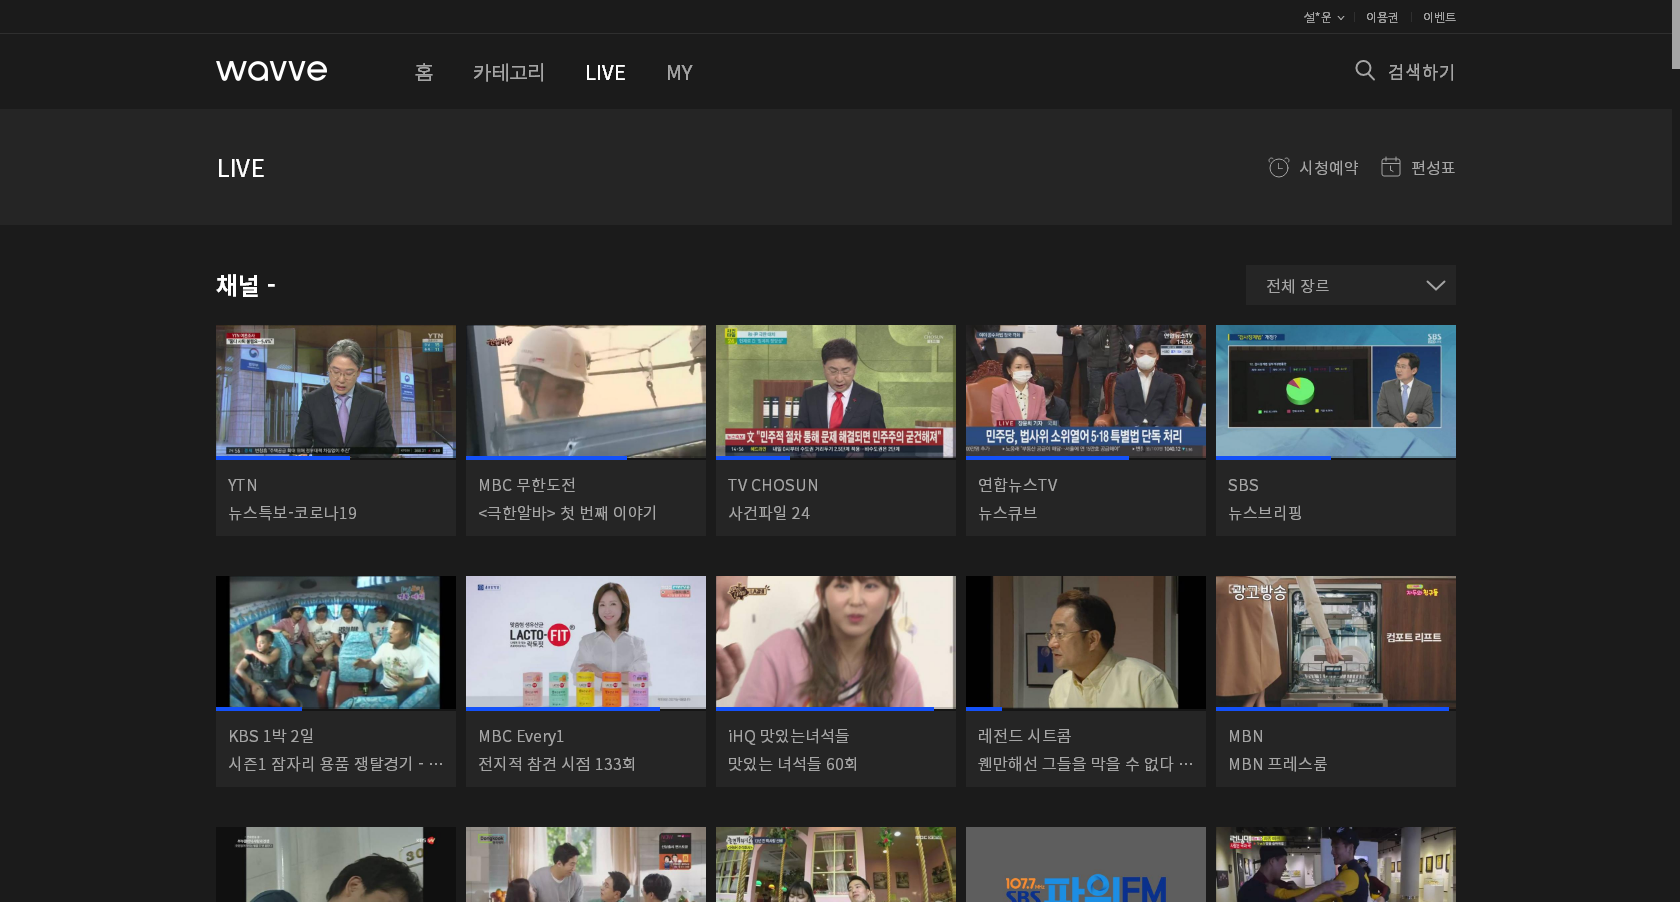Click the 검색하기 search text
This screenshot has width=1680, height=902.
click(x=1421, y=72)
